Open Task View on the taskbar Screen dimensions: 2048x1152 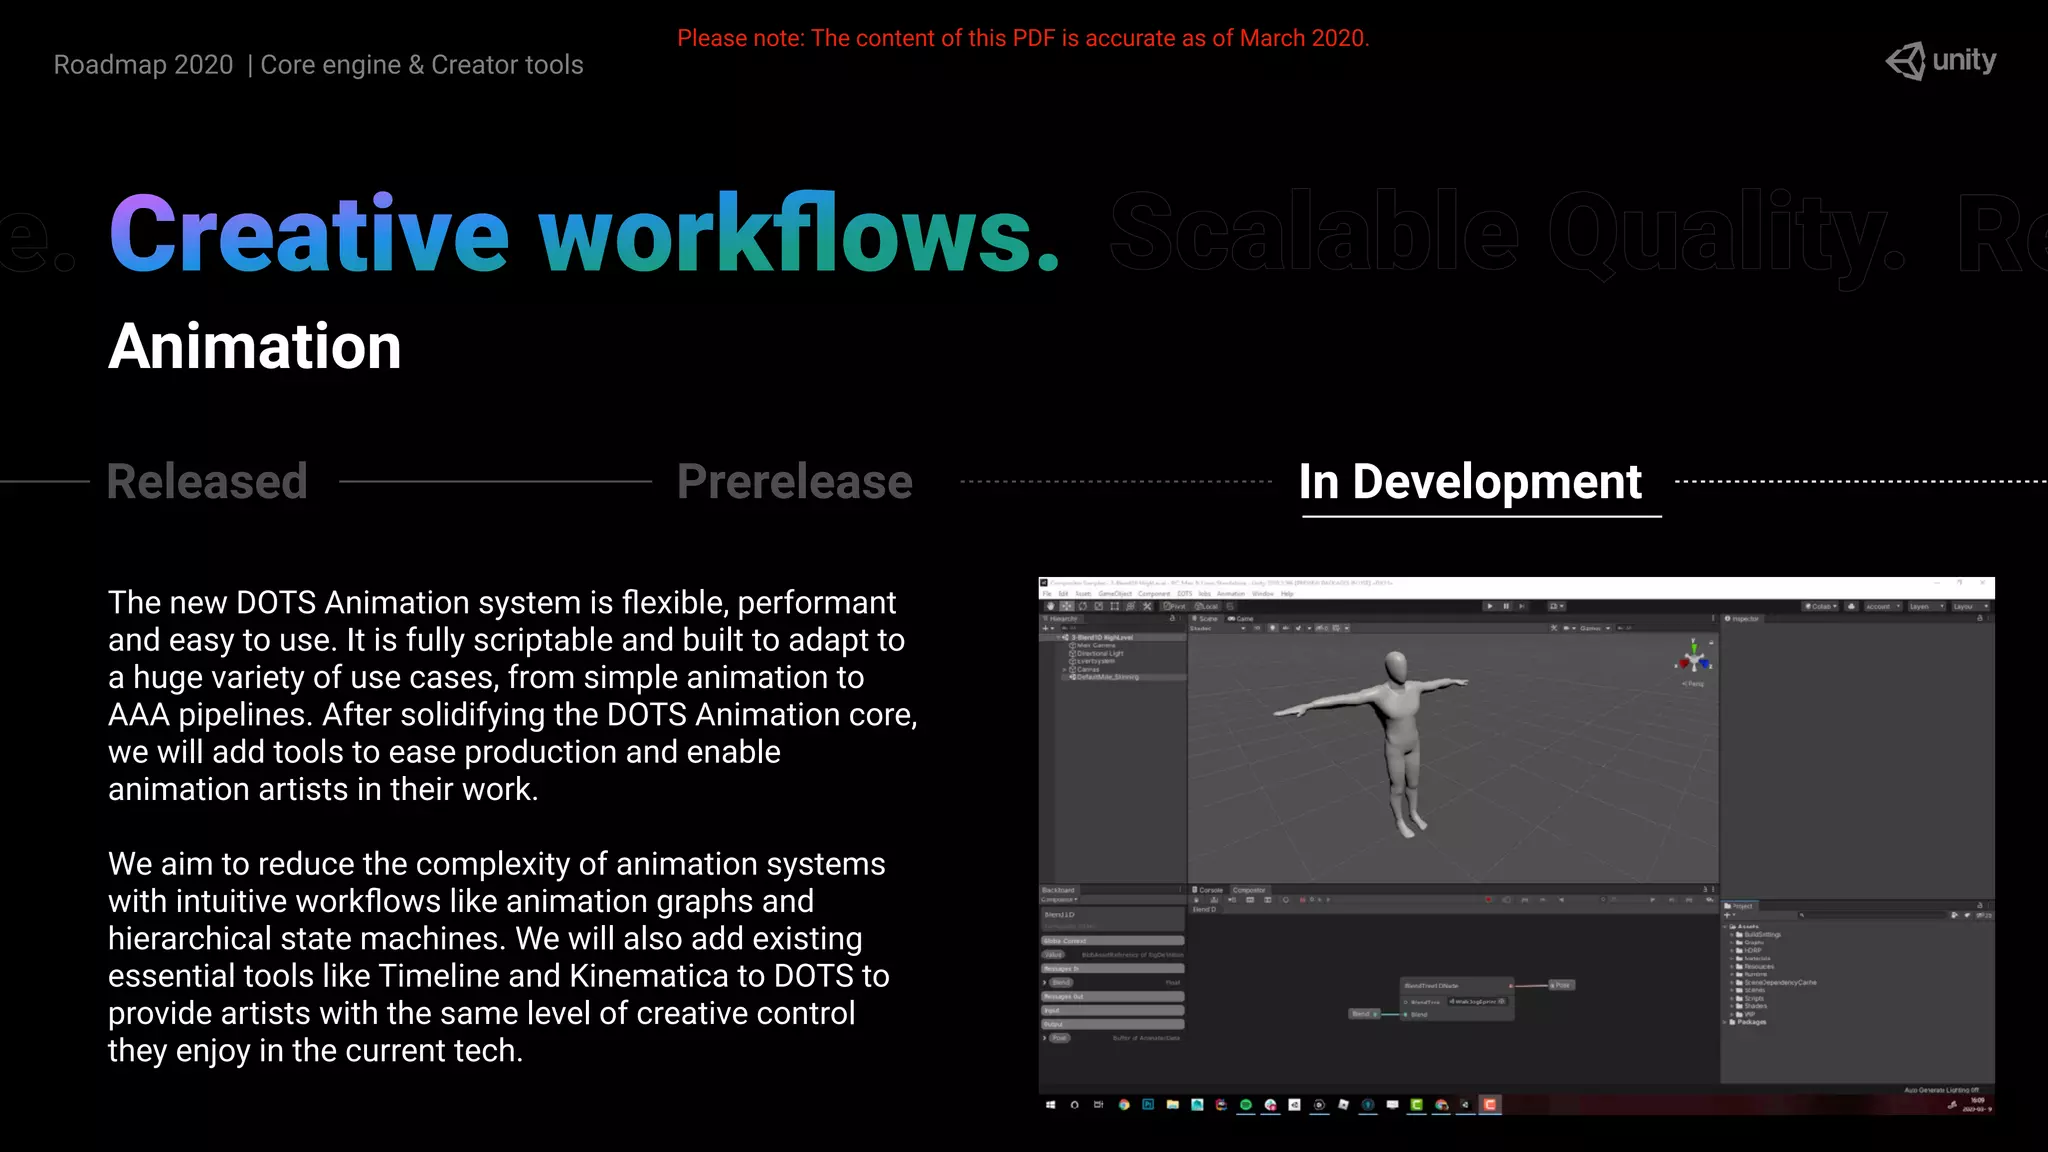pos(1099,1105)
